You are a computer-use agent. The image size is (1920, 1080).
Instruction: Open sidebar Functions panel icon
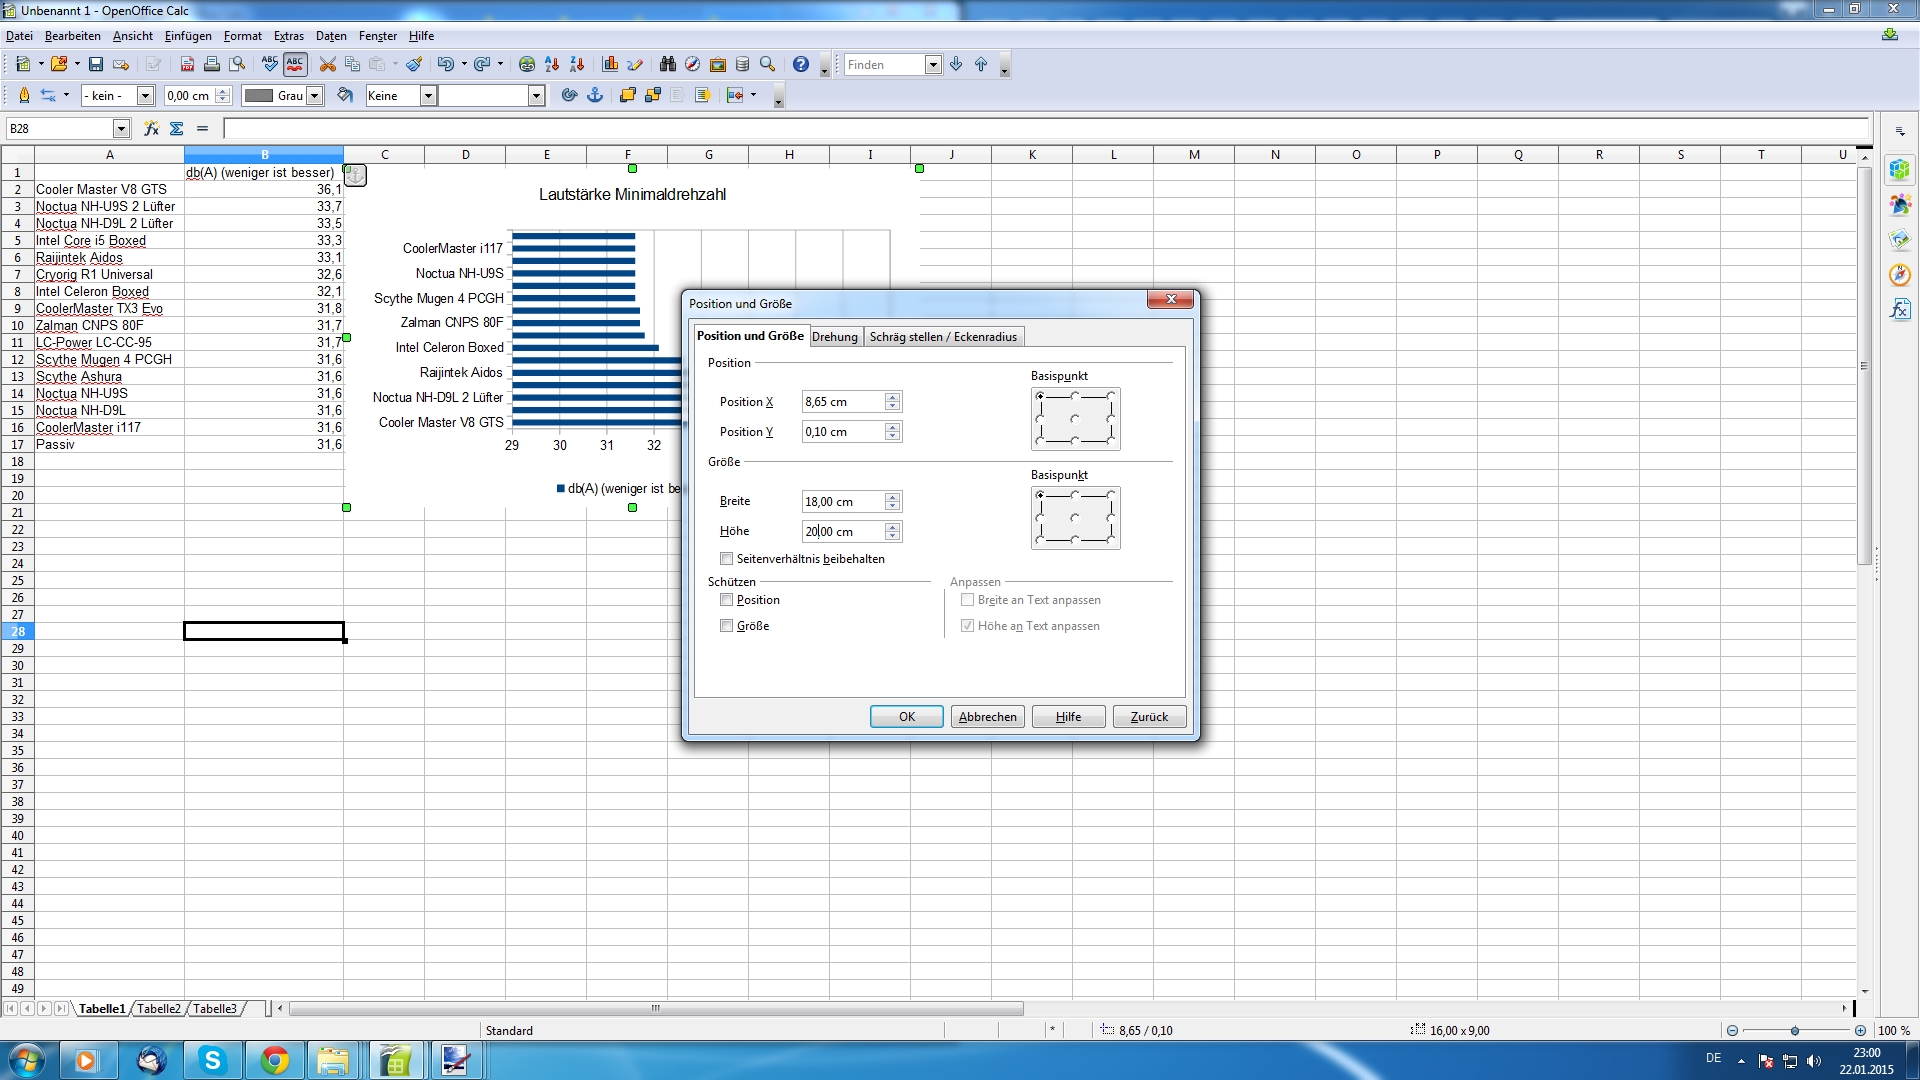tap(1900, 310)
